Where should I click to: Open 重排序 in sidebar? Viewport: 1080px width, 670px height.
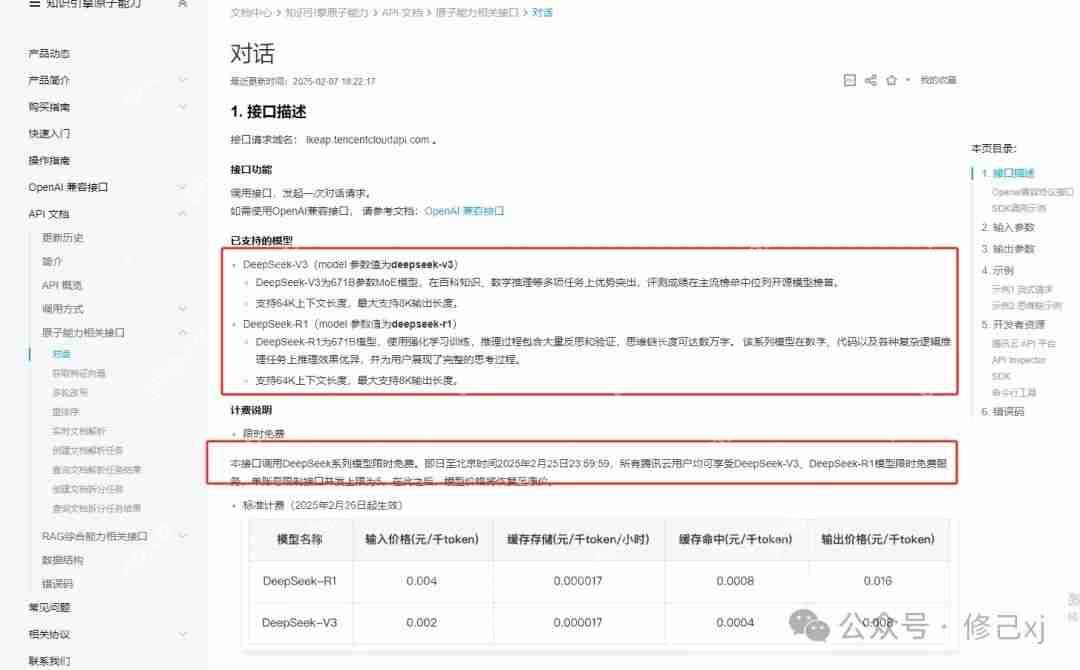pyautogui.click(x=65, y=412)
